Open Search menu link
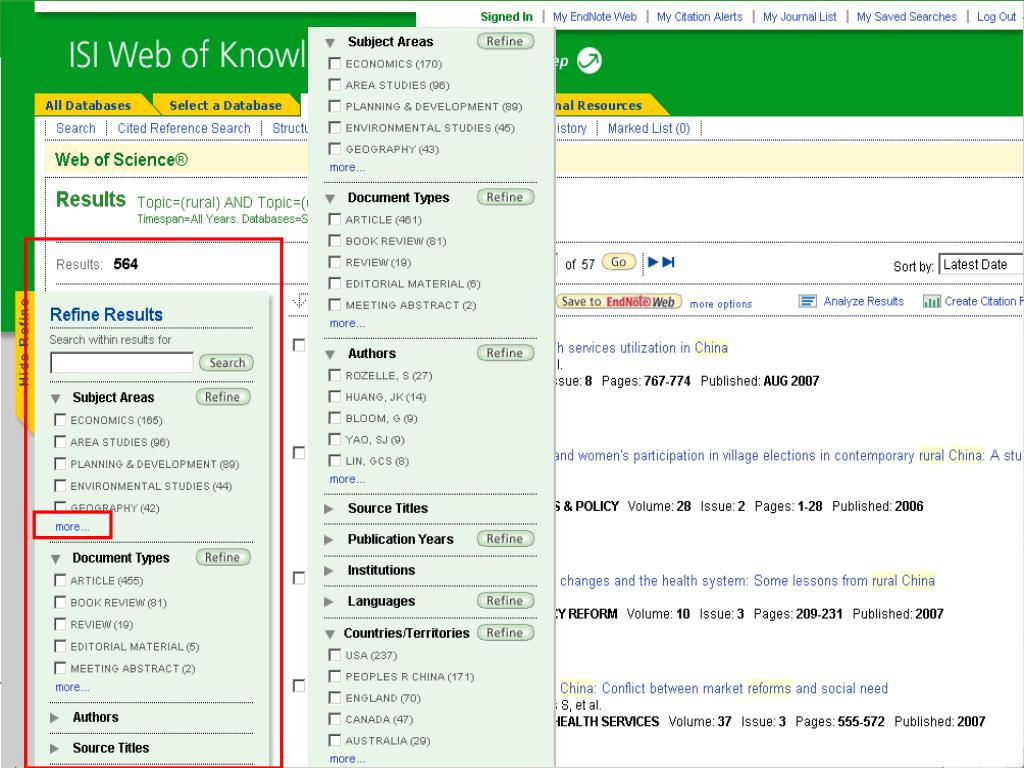 click(76, 128)
